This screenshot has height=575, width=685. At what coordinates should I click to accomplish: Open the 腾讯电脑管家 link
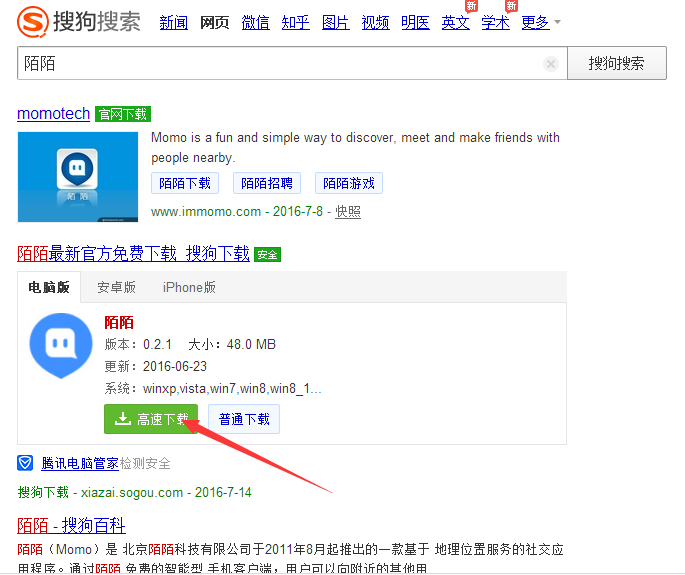pyautogui.click(x=80, y=463)
